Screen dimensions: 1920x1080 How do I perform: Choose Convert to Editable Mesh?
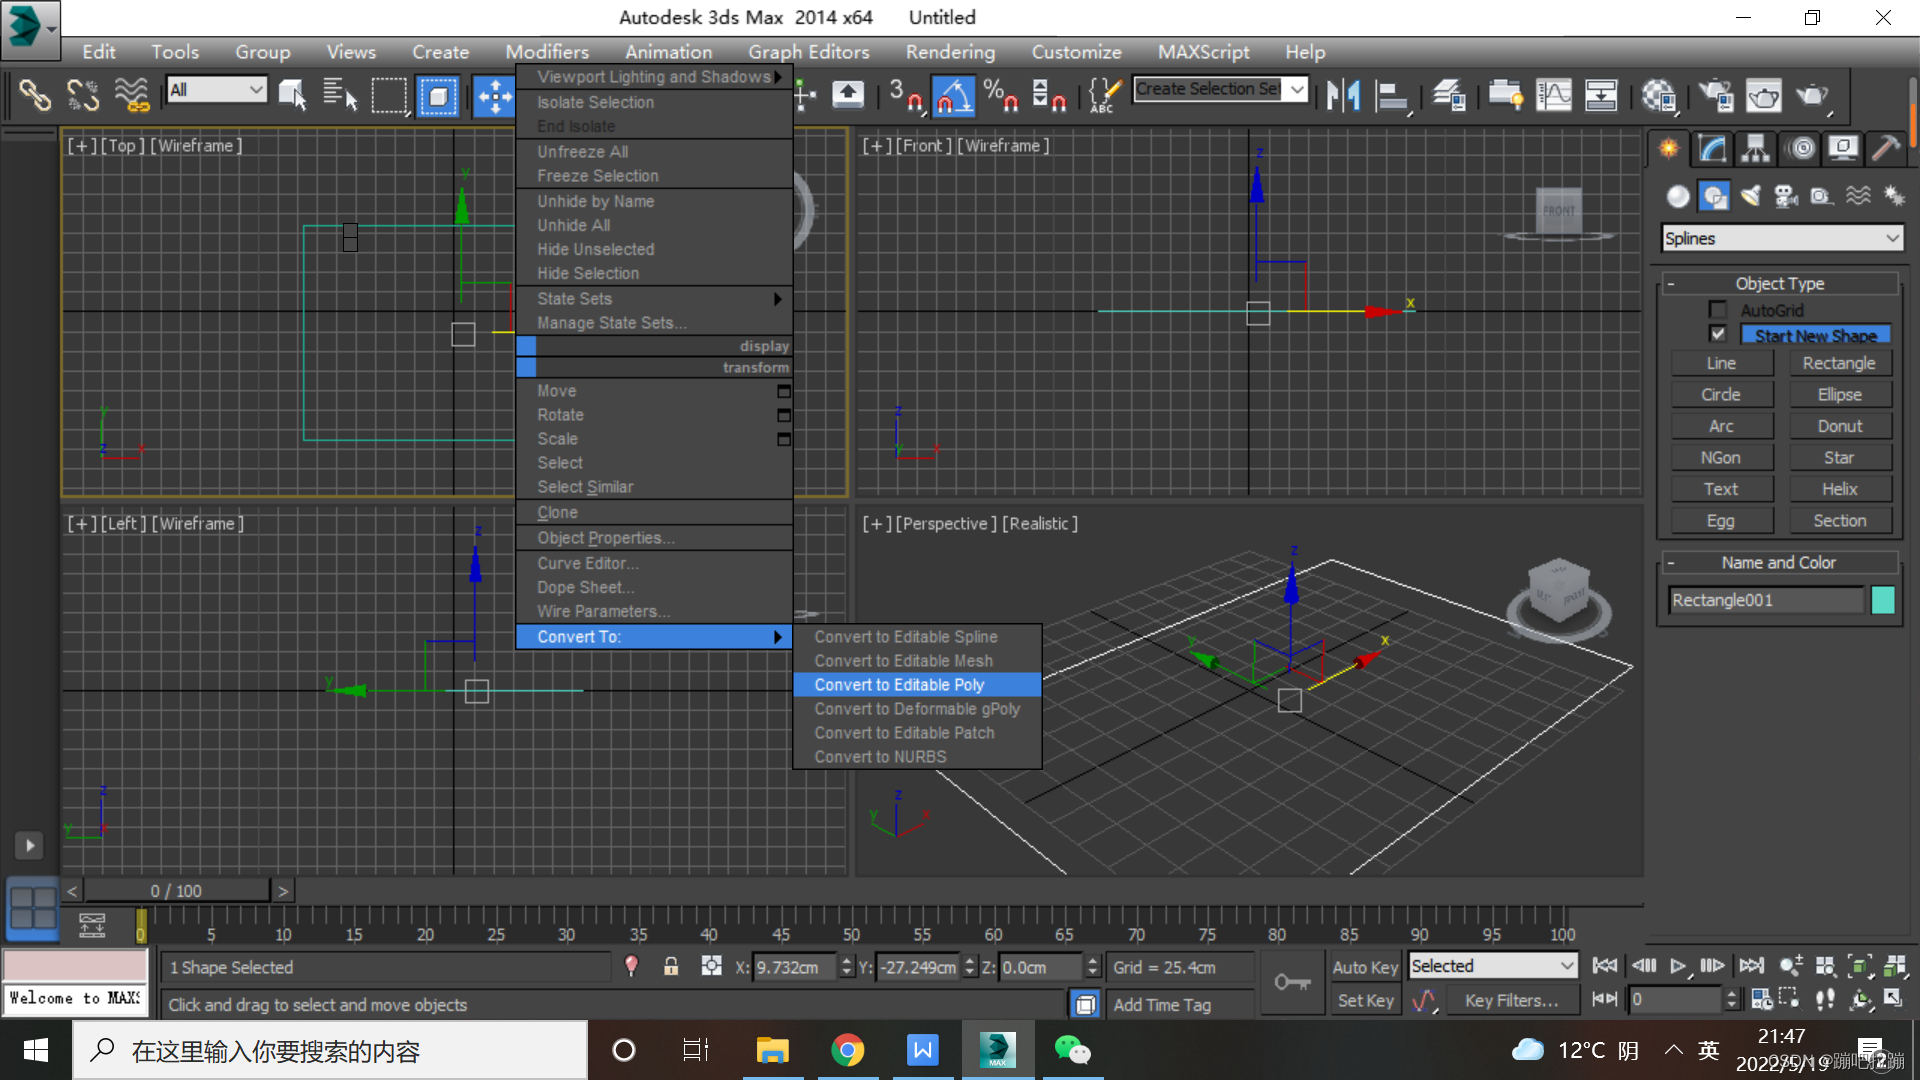tap(917, 661)
